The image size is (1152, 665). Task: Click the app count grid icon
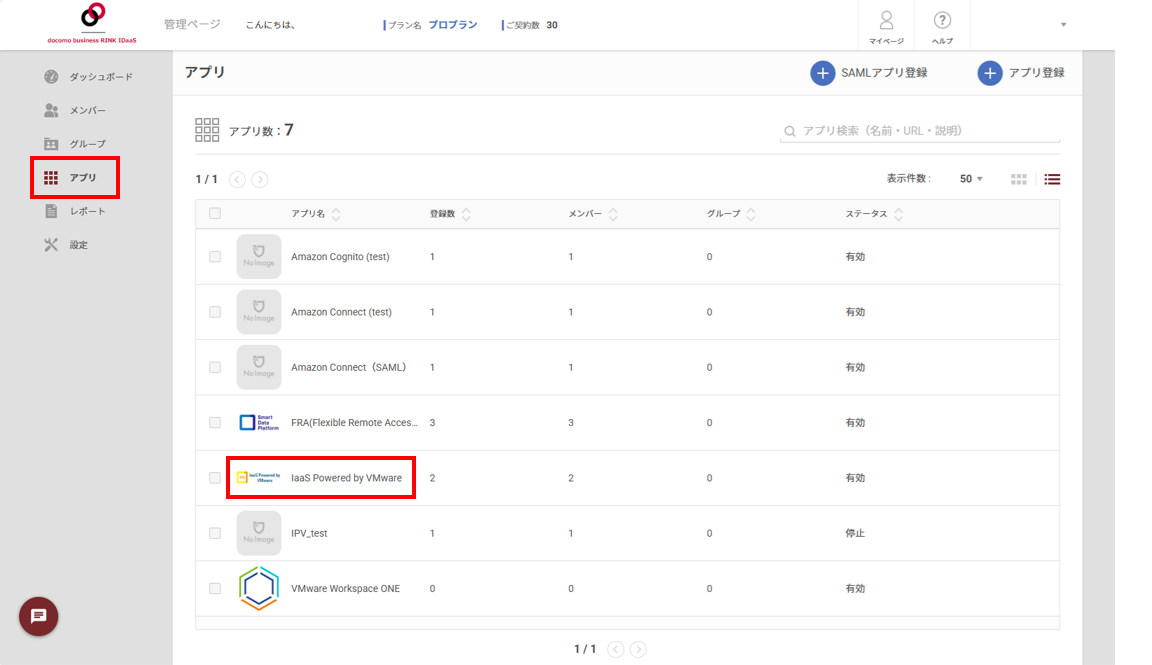click(x=207, y=130)
